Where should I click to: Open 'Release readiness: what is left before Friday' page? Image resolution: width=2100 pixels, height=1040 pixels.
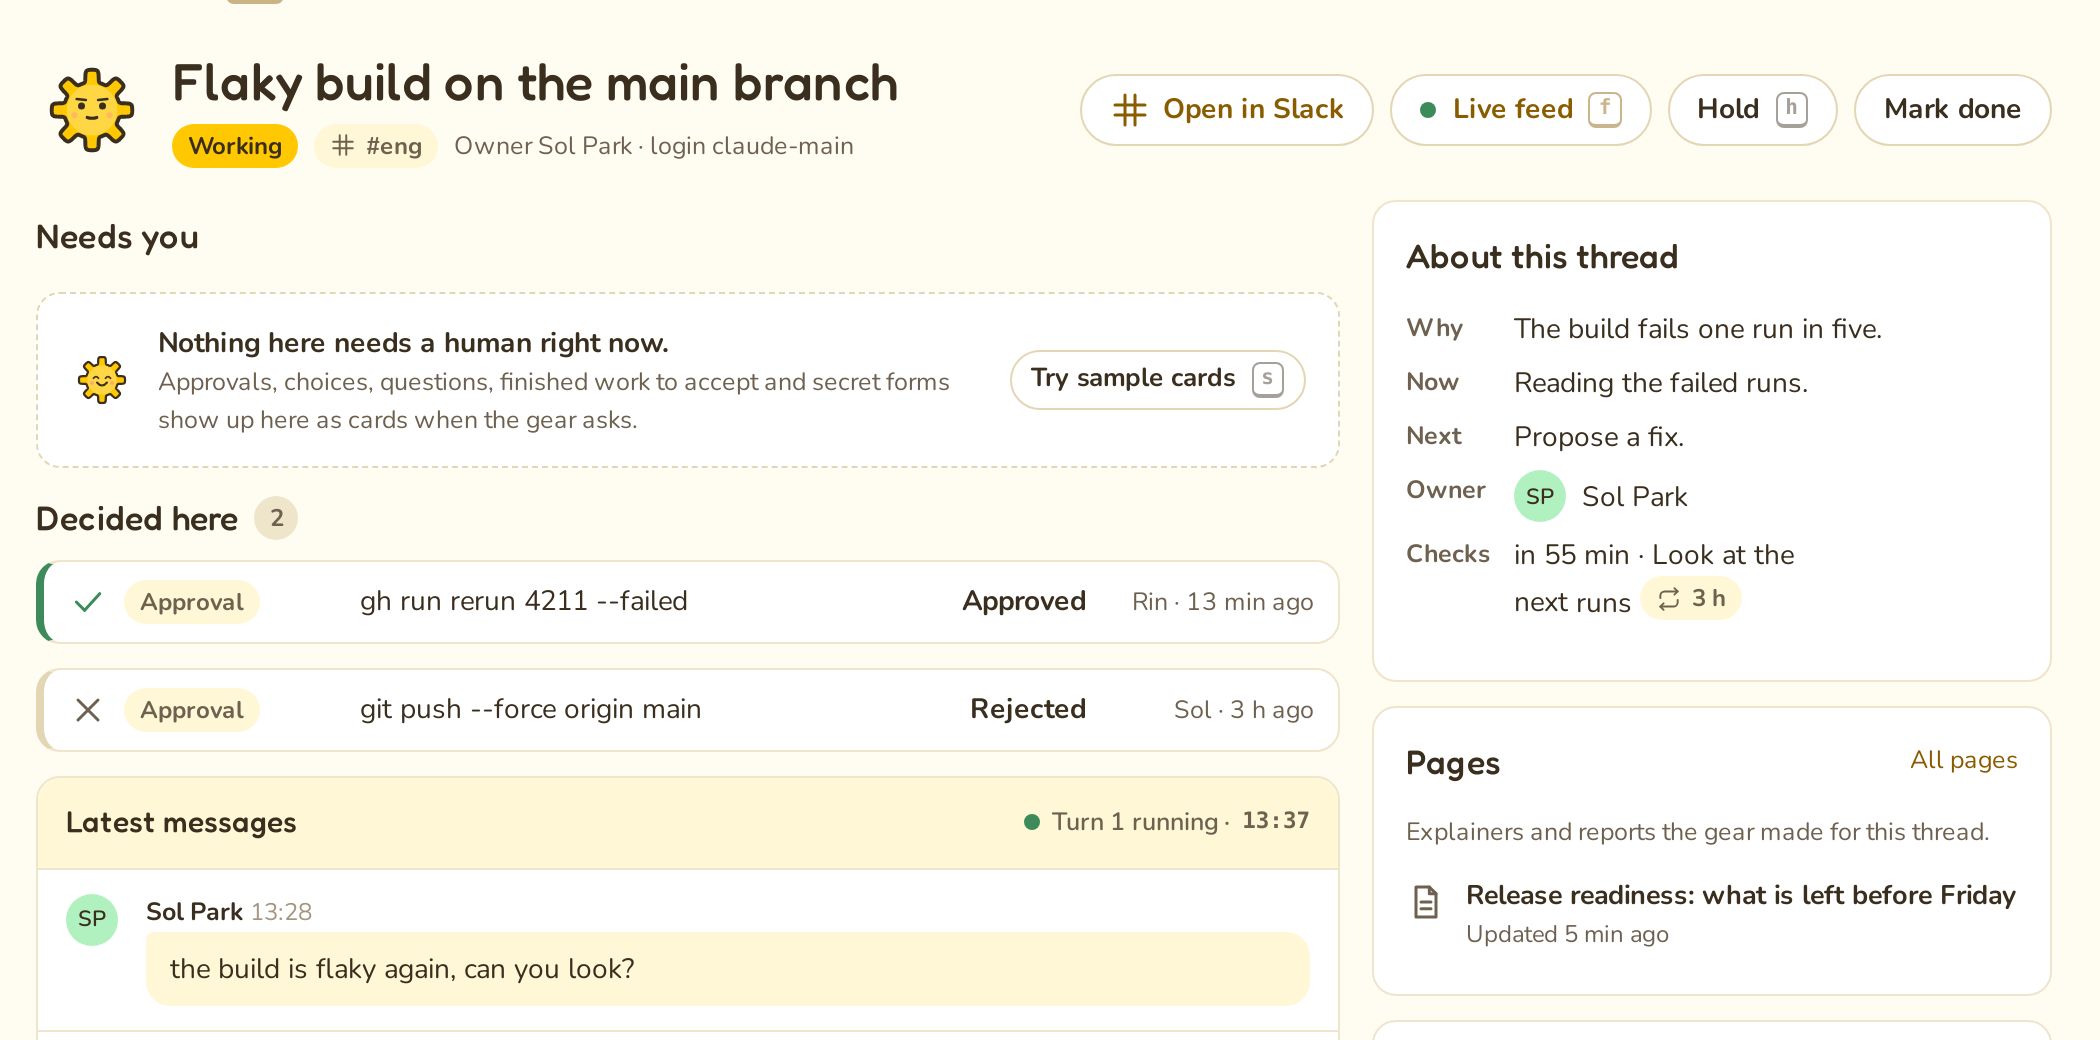tap(1740, 895)
